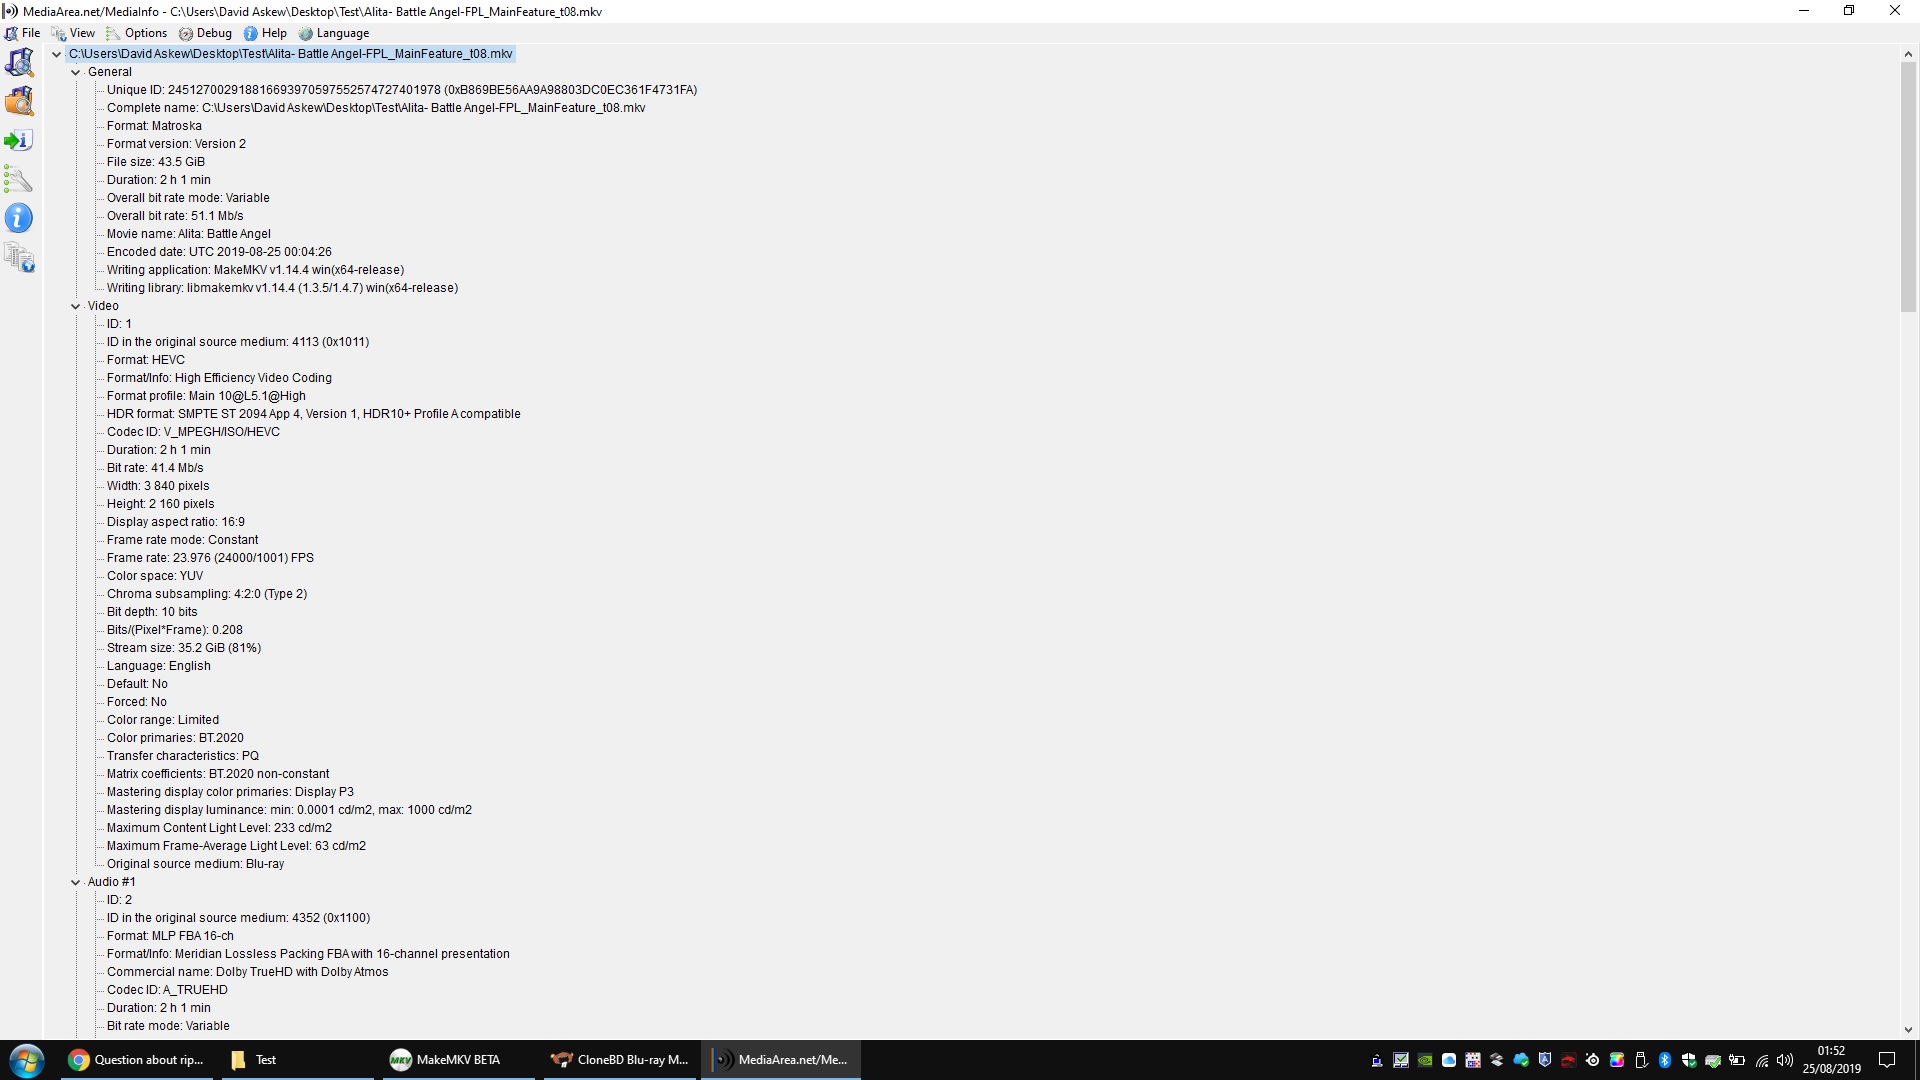Open the Help menu
The image size is (1920, 1080).
(x=265, y=33)
